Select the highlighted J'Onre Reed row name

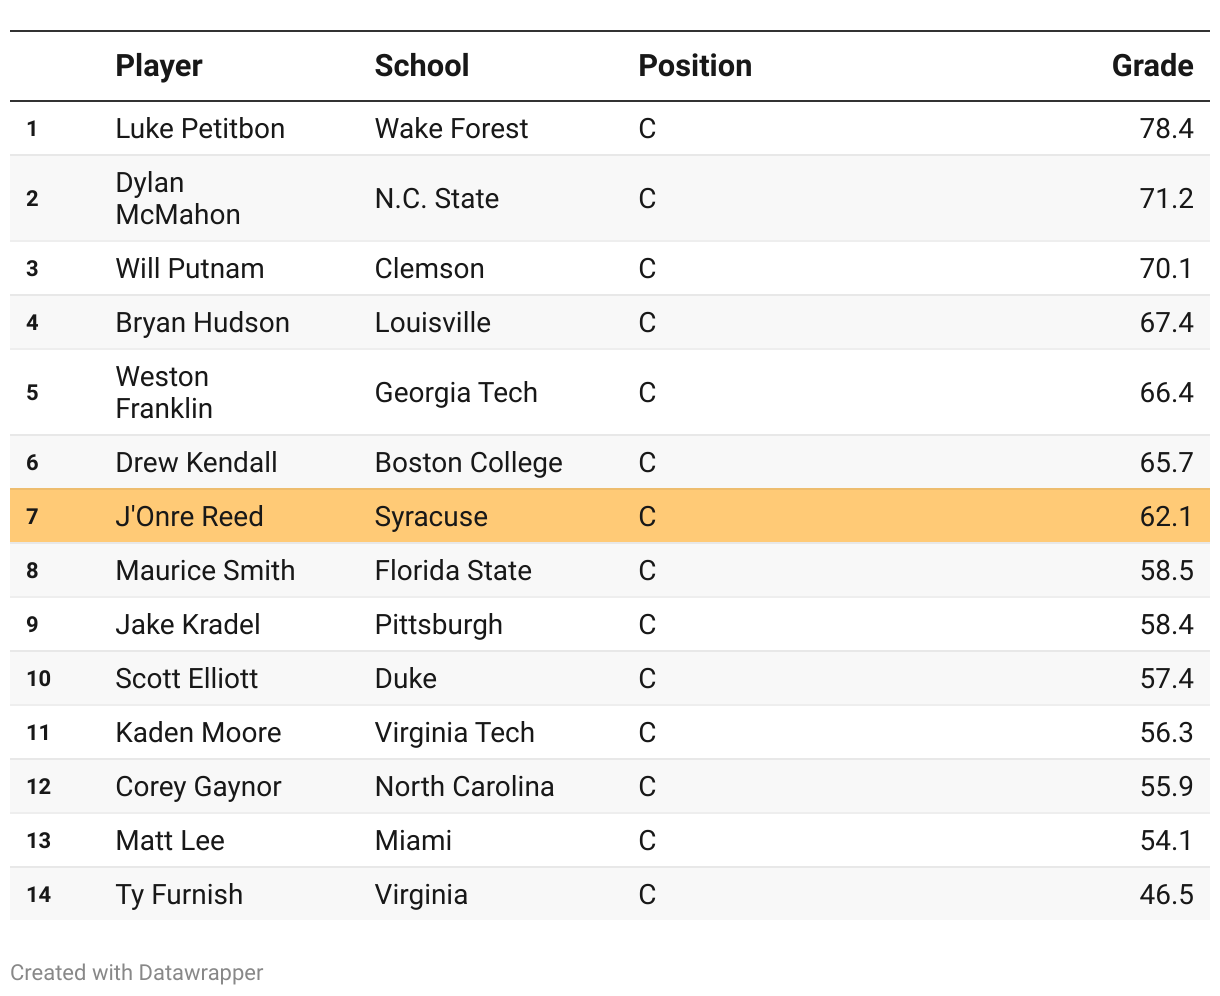pyautogui.click(x=189, y=517)
